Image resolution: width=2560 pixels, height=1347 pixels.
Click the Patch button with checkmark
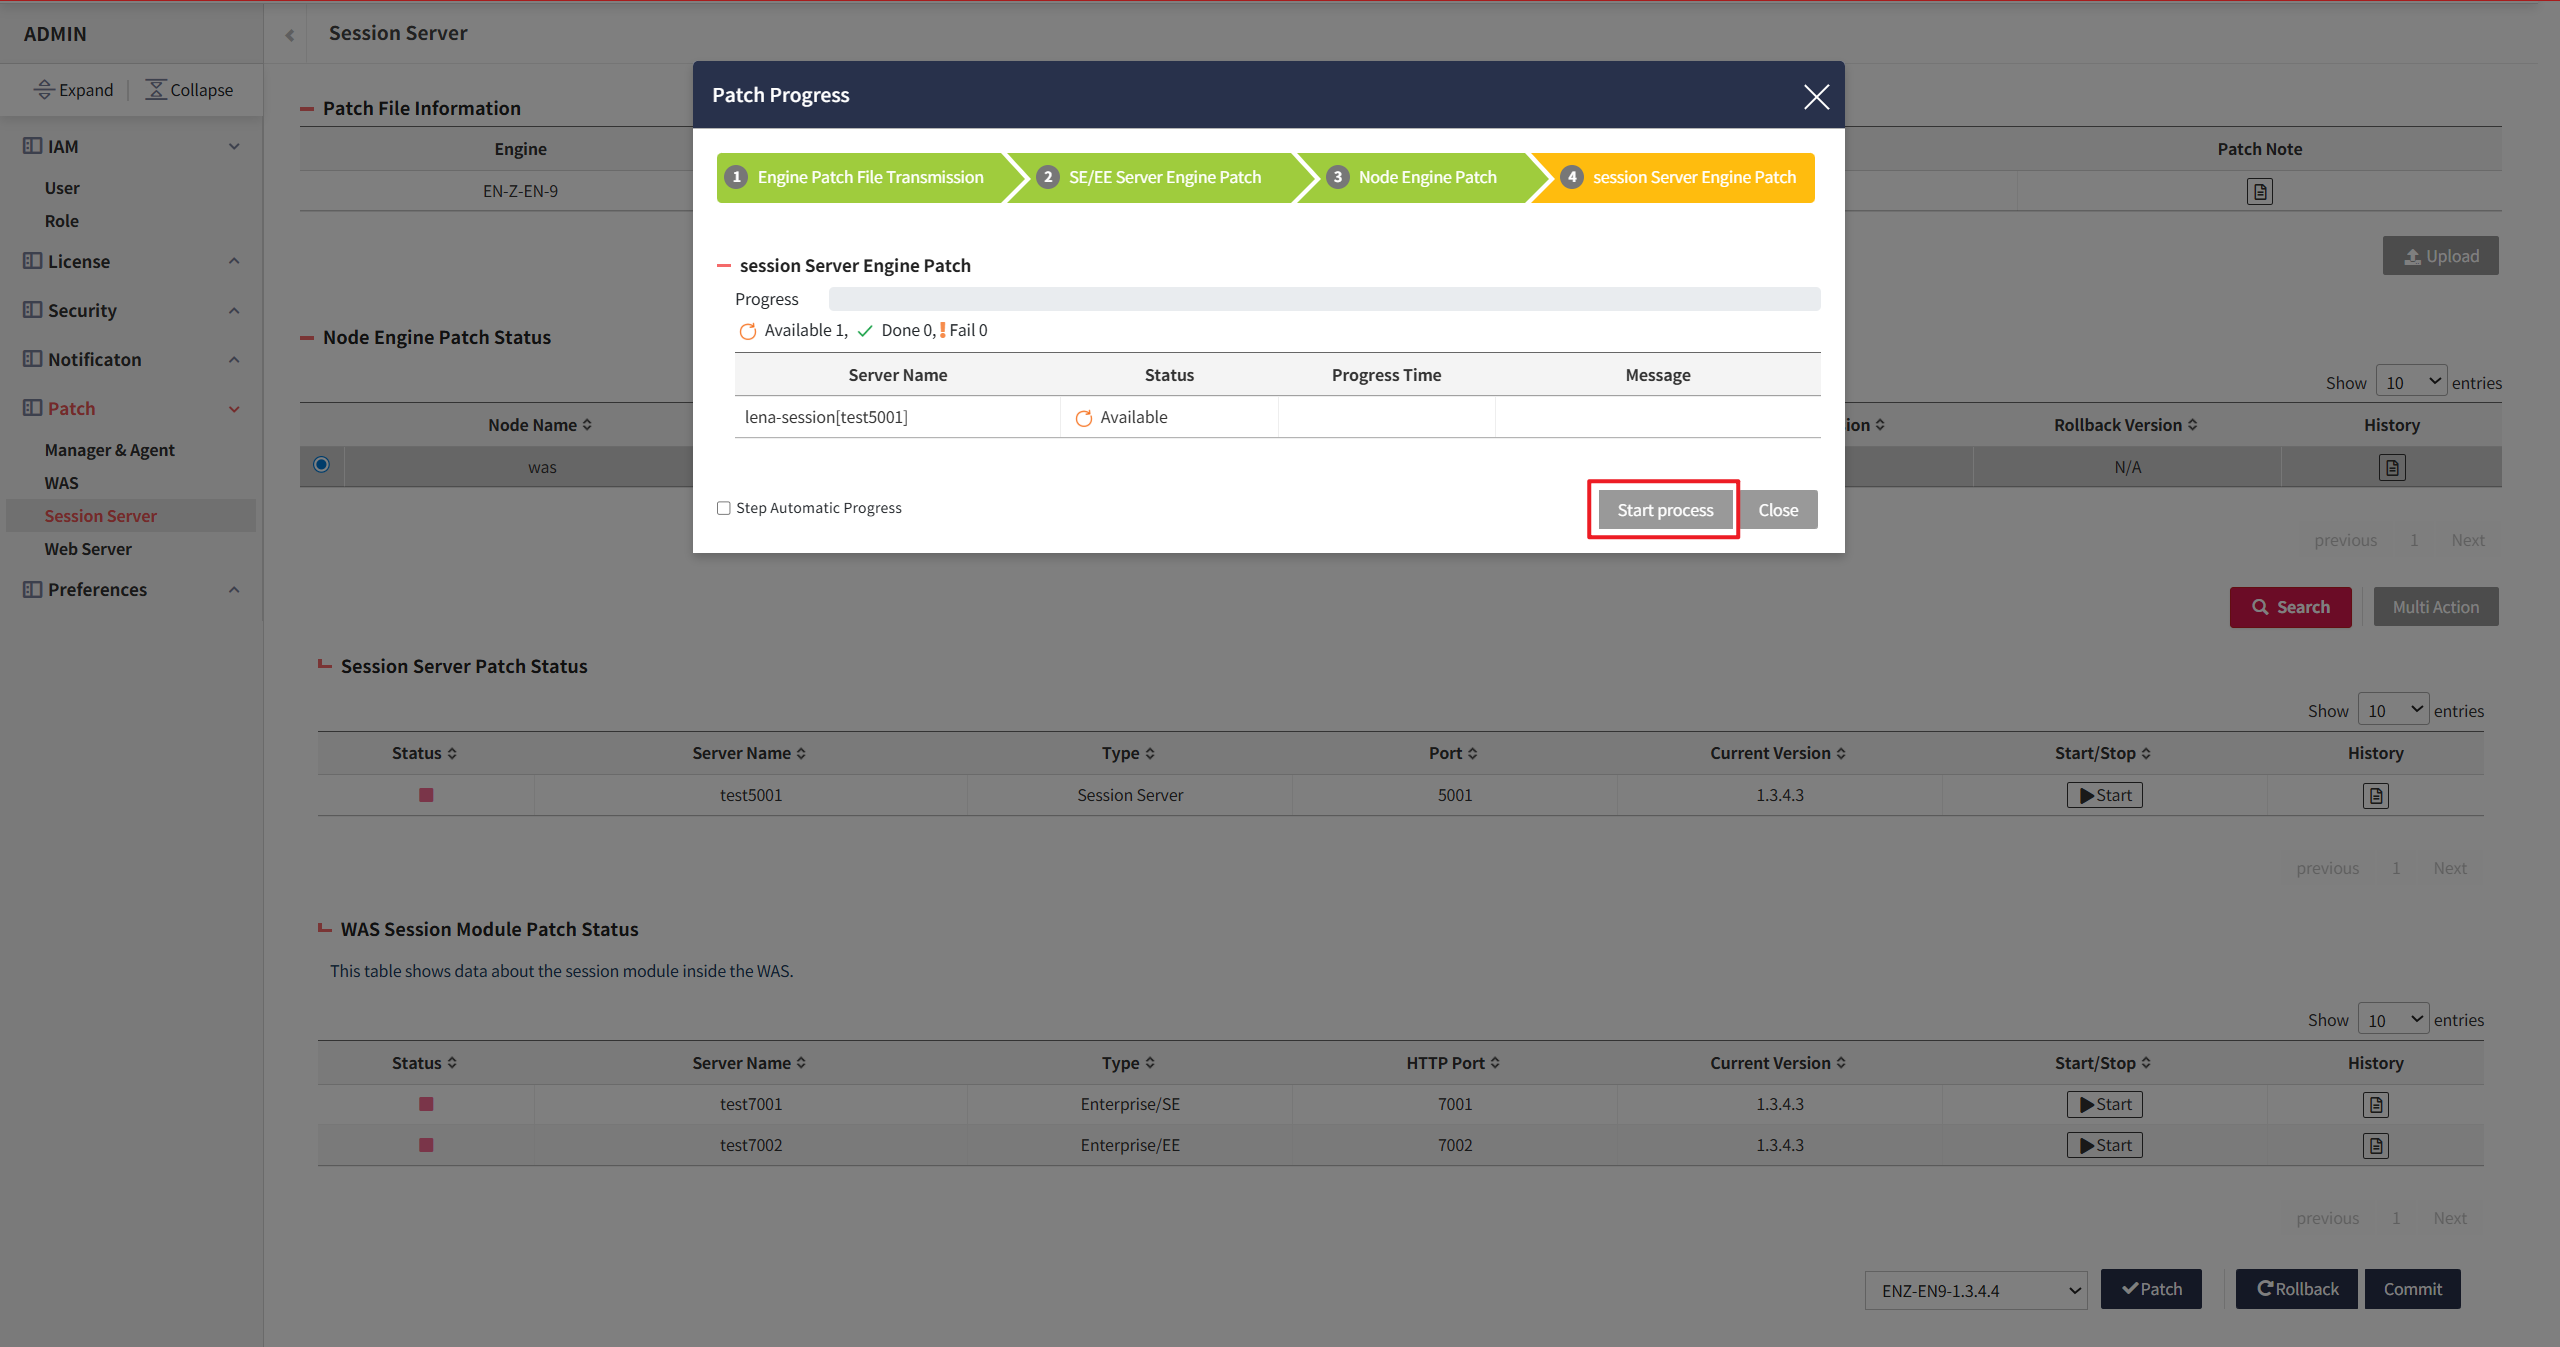tap(2151, 1289)
